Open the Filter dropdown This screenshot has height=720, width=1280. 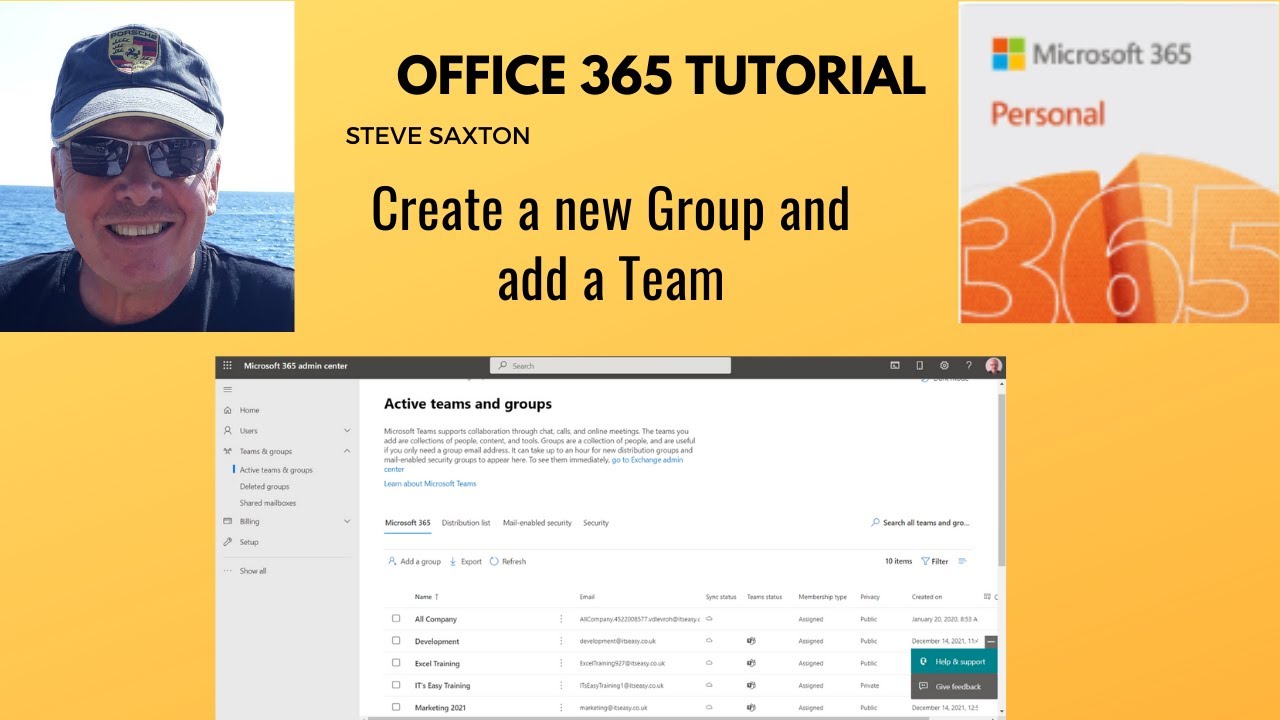(934, 562)
